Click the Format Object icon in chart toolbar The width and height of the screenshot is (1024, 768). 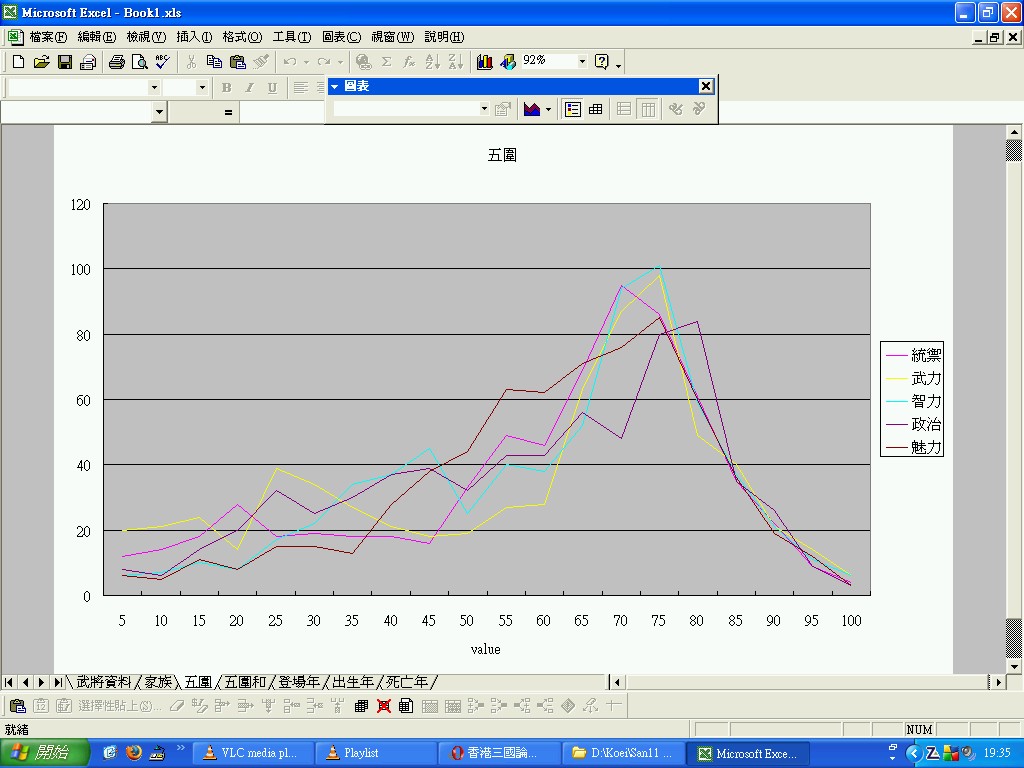(502, 110)
